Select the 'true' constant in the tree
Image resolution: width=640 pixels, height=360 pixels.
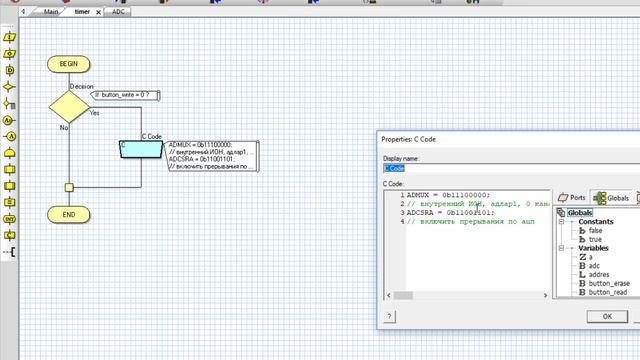tap(595, 240)
